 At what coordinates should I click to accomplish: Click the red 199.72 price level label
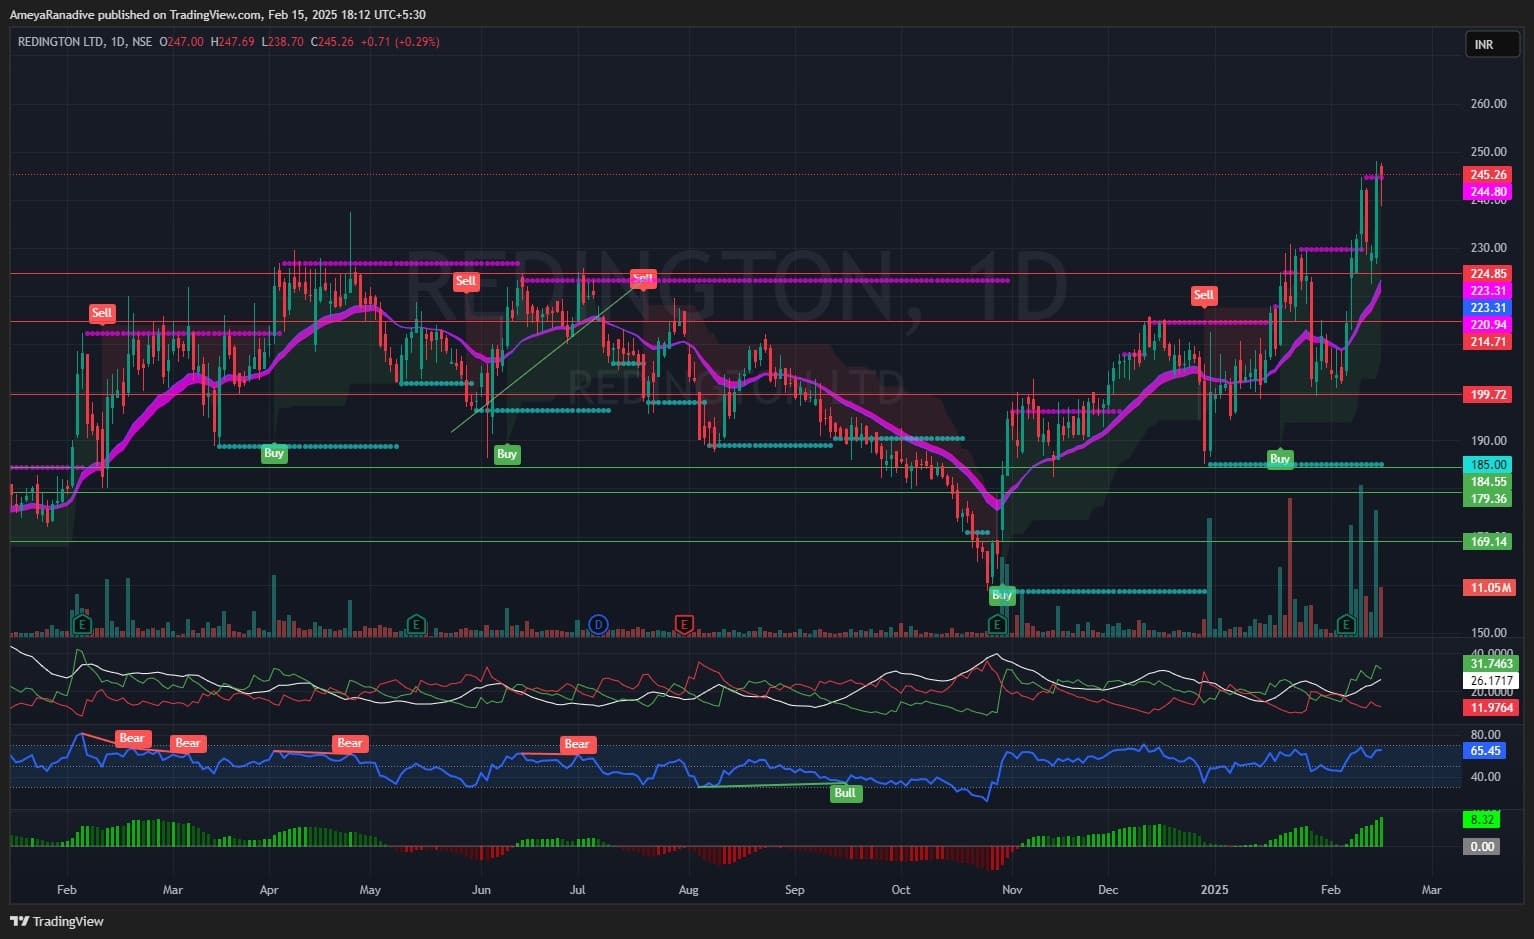coord(1488,395)
